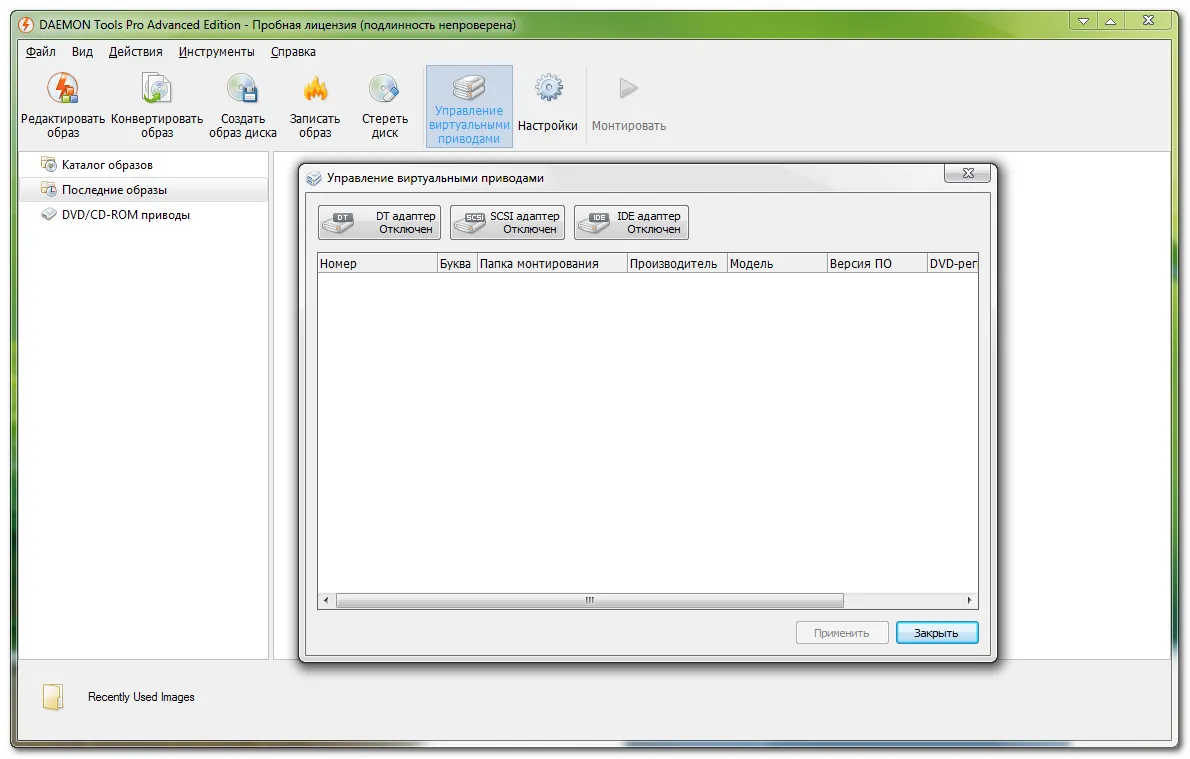This screenshot has height=759, width=1190.
Task: Open the File (Файл) menu
Action: [40, 52]
